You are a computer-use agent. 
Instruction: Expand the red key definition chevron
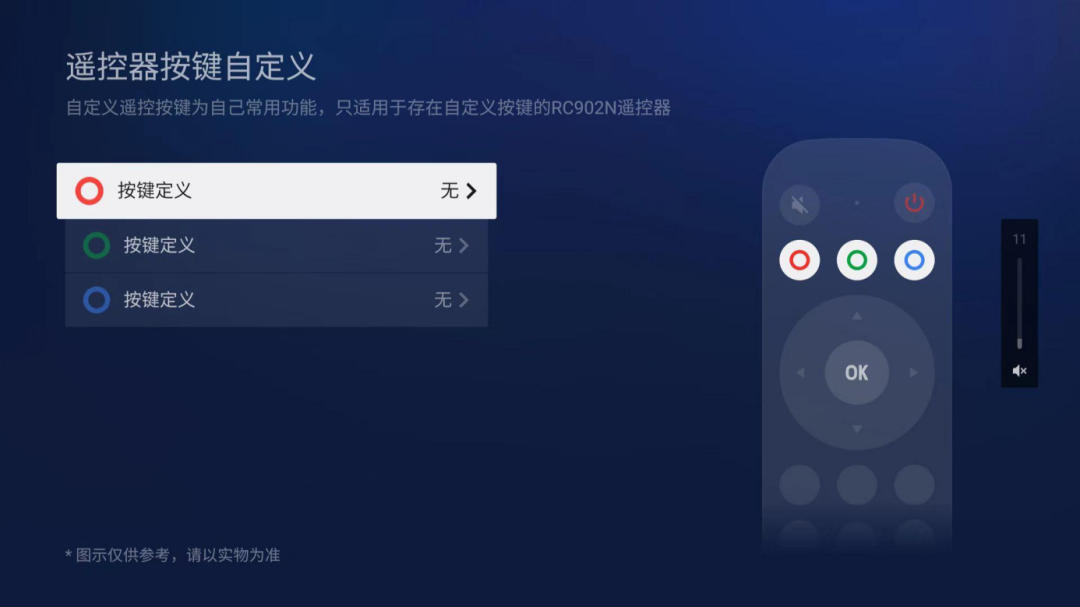[x=471, y=191]
